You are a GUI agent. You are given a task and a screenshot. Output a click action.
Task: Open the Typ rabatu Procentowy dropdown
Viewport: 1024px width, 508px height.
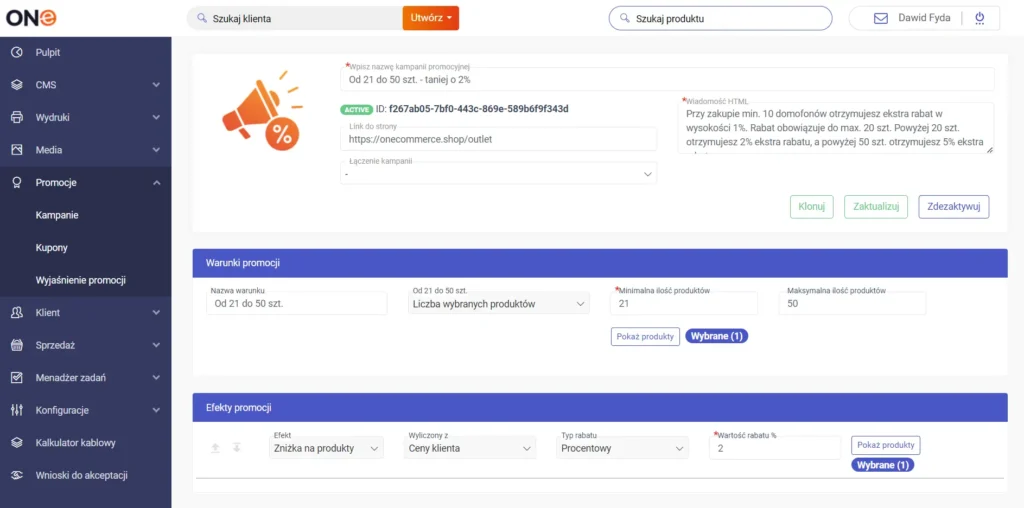[x=624, y=449]
